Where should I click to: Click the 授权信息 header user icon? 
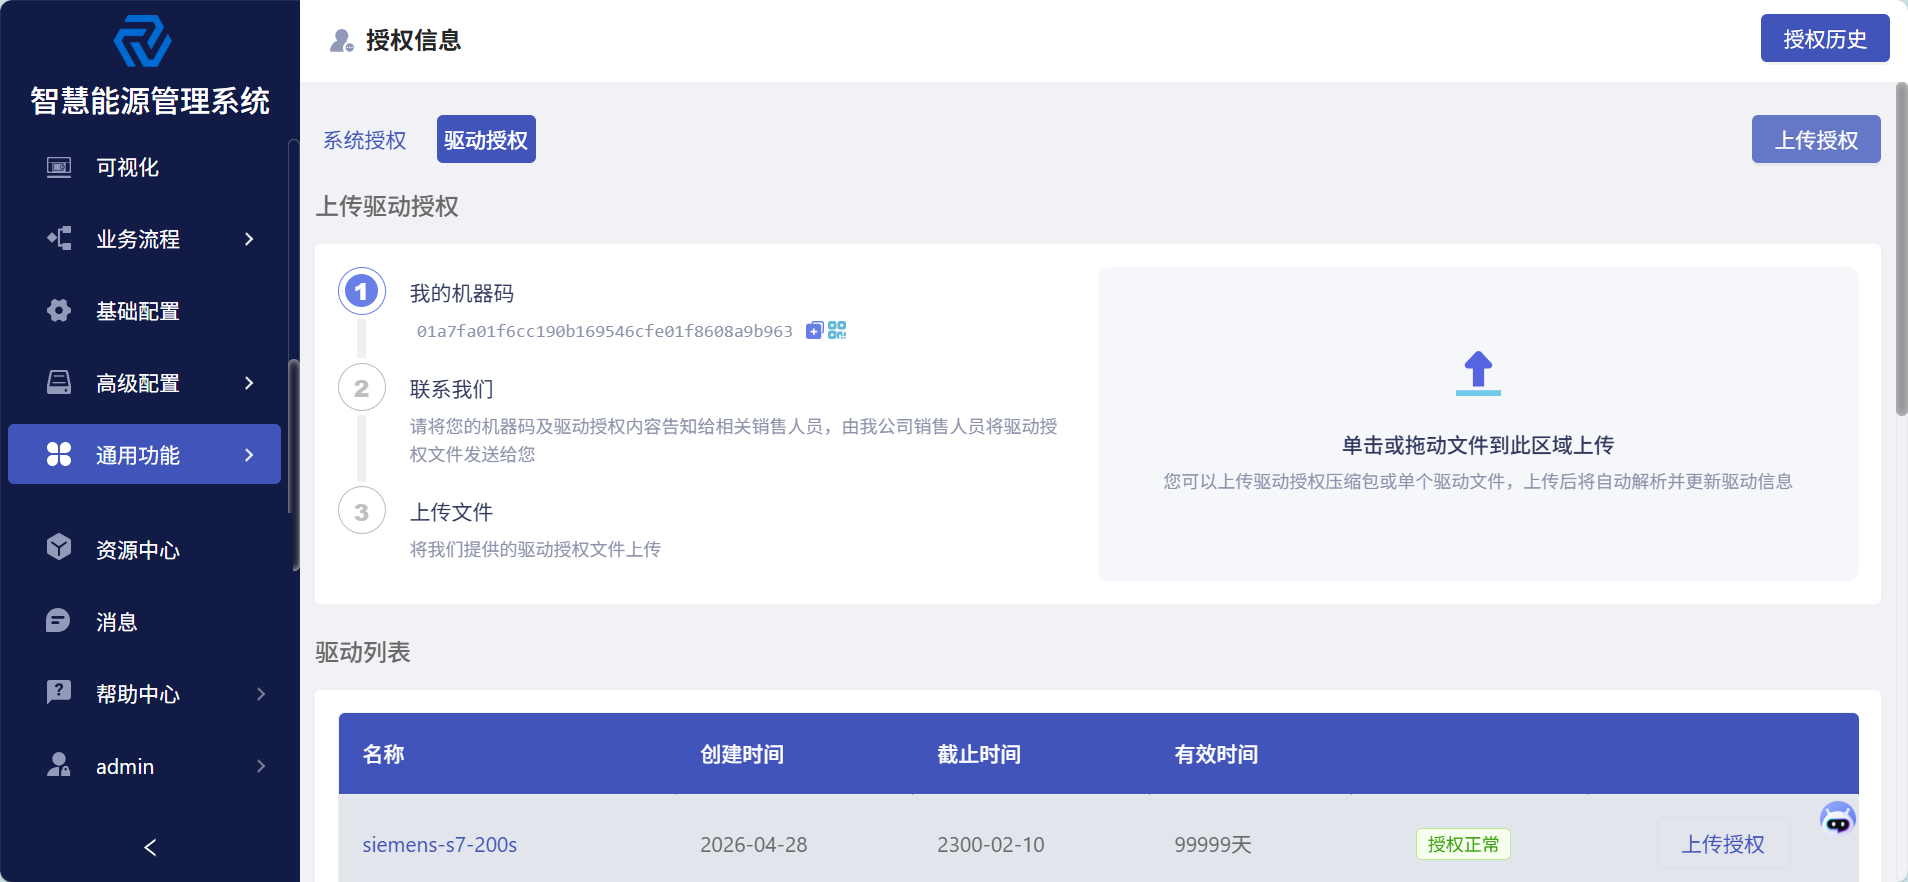click(342, 41)
